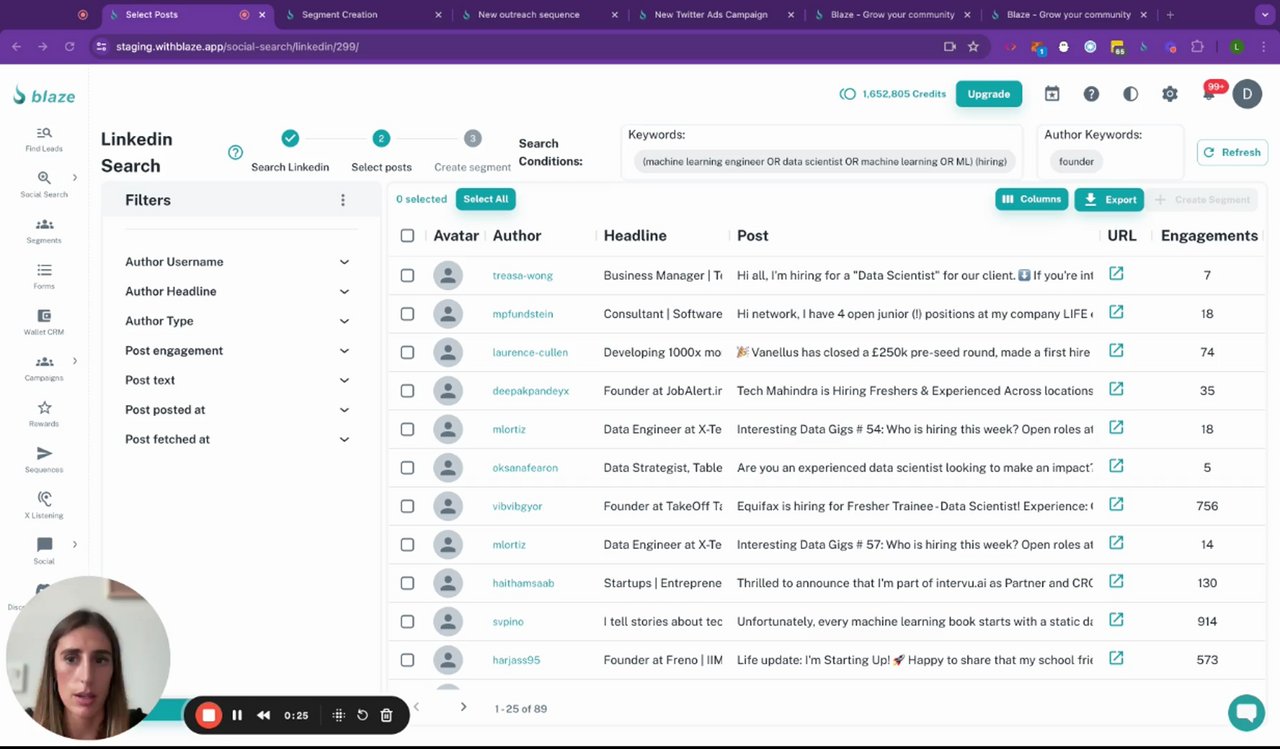Expand the Social Search sidebar submenu arrow

point(75,178)
